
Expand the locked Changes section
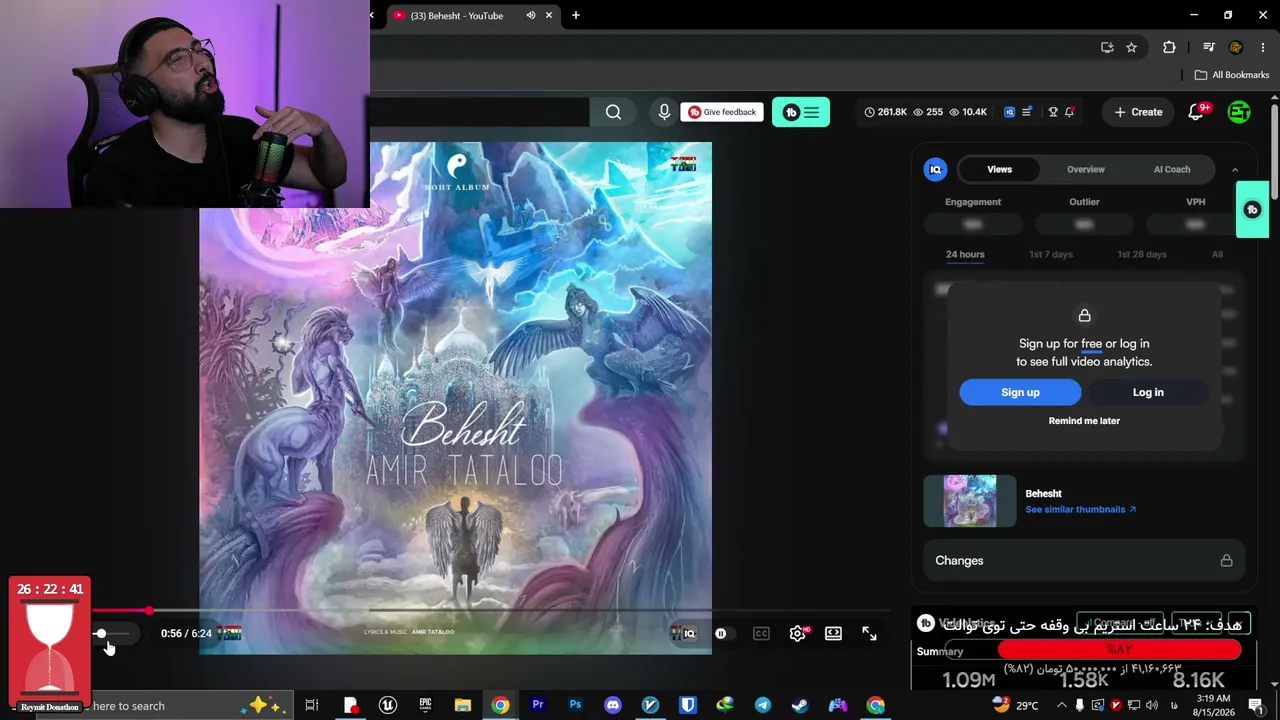point(1084,561)
